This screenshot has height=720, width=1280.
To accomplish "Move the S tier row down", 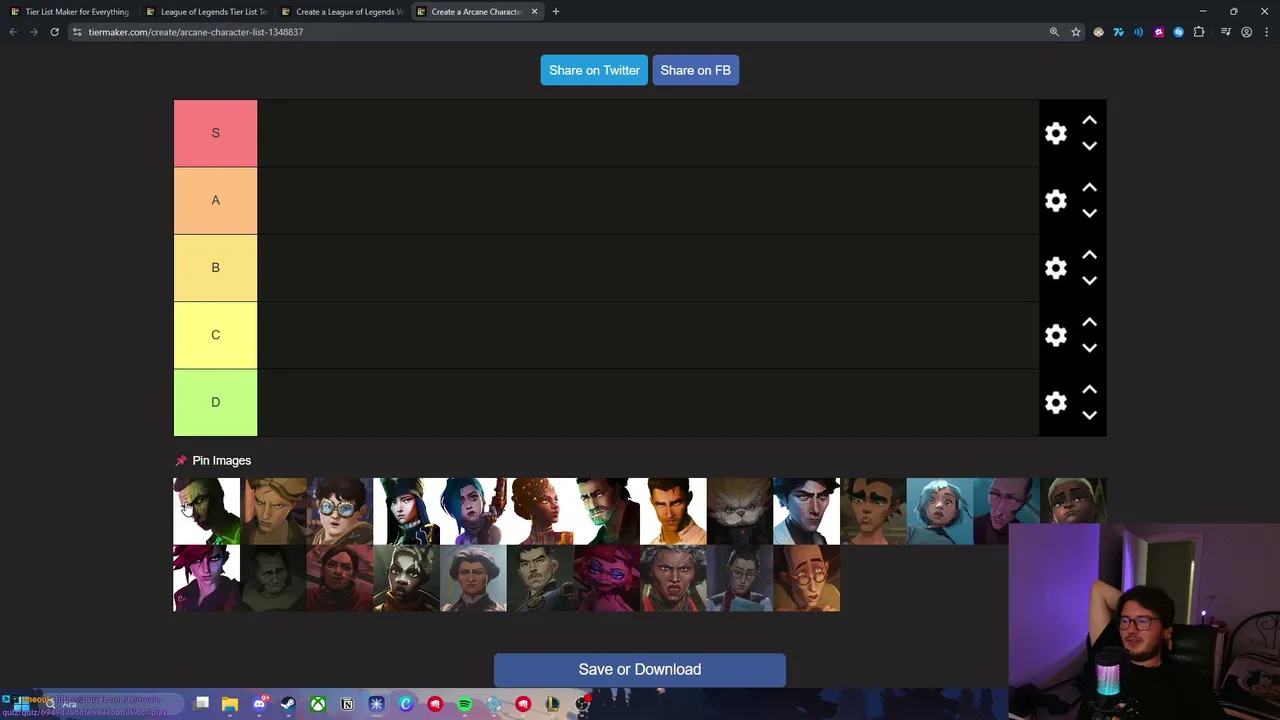I will click(1089, 146).
